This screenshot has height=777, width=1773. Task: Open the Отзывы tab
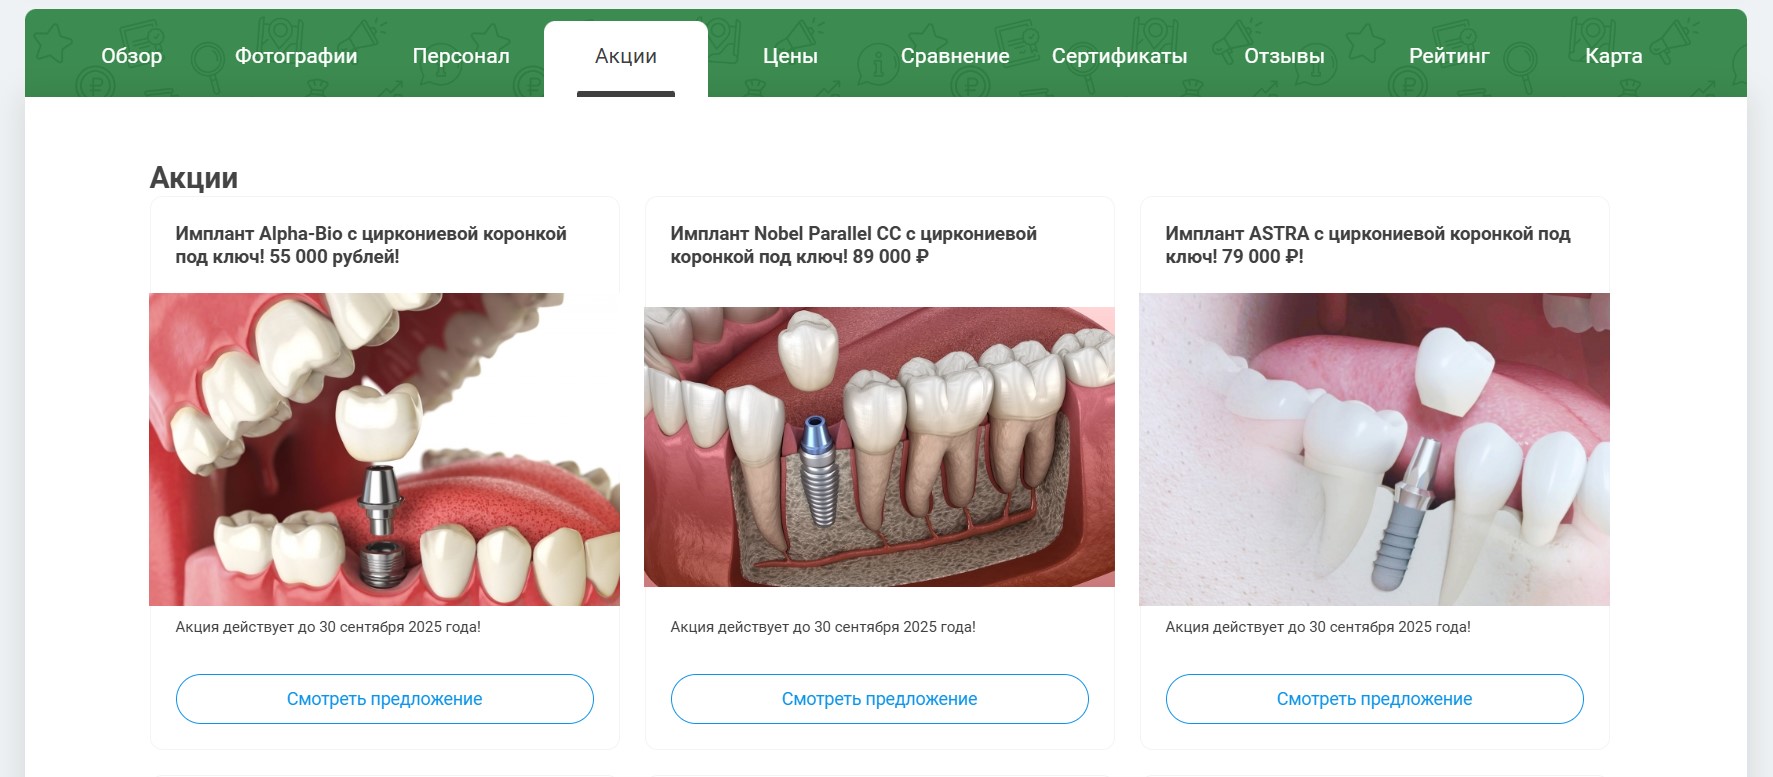1284,56
